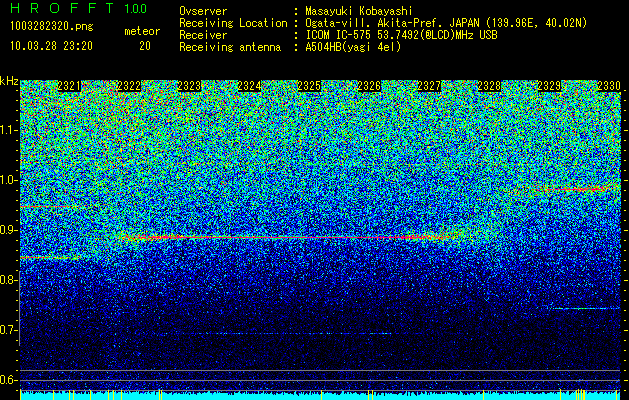Click the 1.0 kHz axis label
Image resolution: width=629 pixels, height=400 pixels.
pyautogui.click(x=9, y=180)
